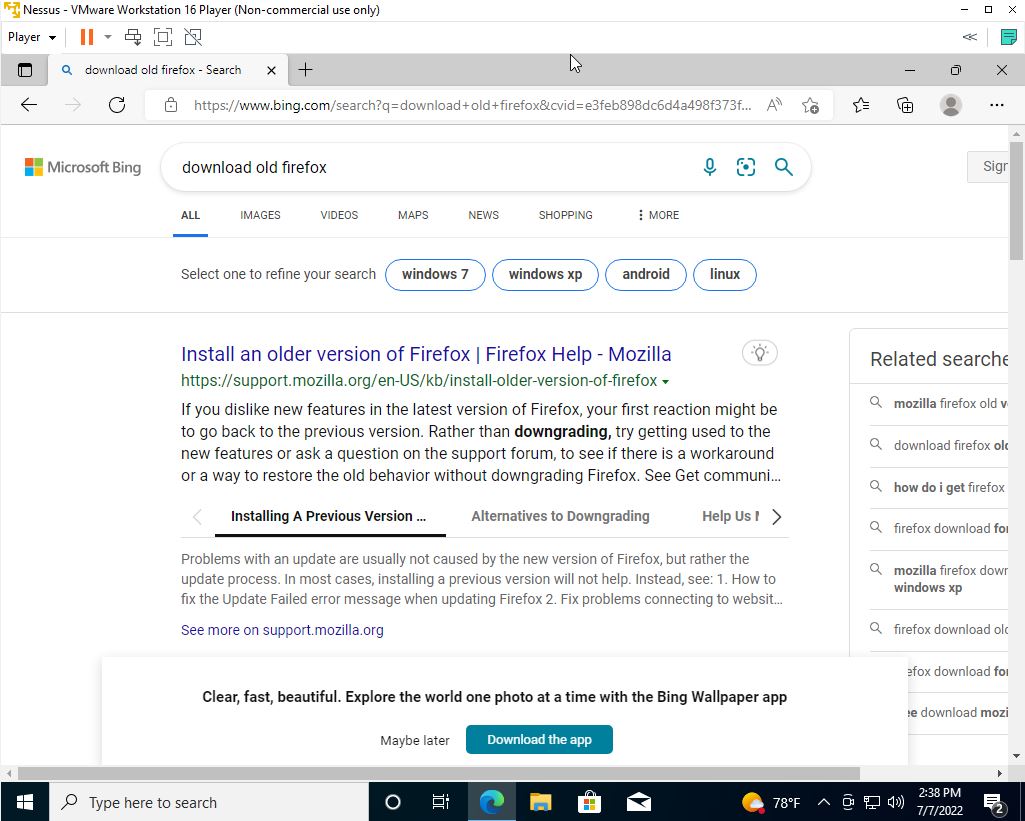Open Edge Collections icon

pyautogui.click(x=905, y=105)
